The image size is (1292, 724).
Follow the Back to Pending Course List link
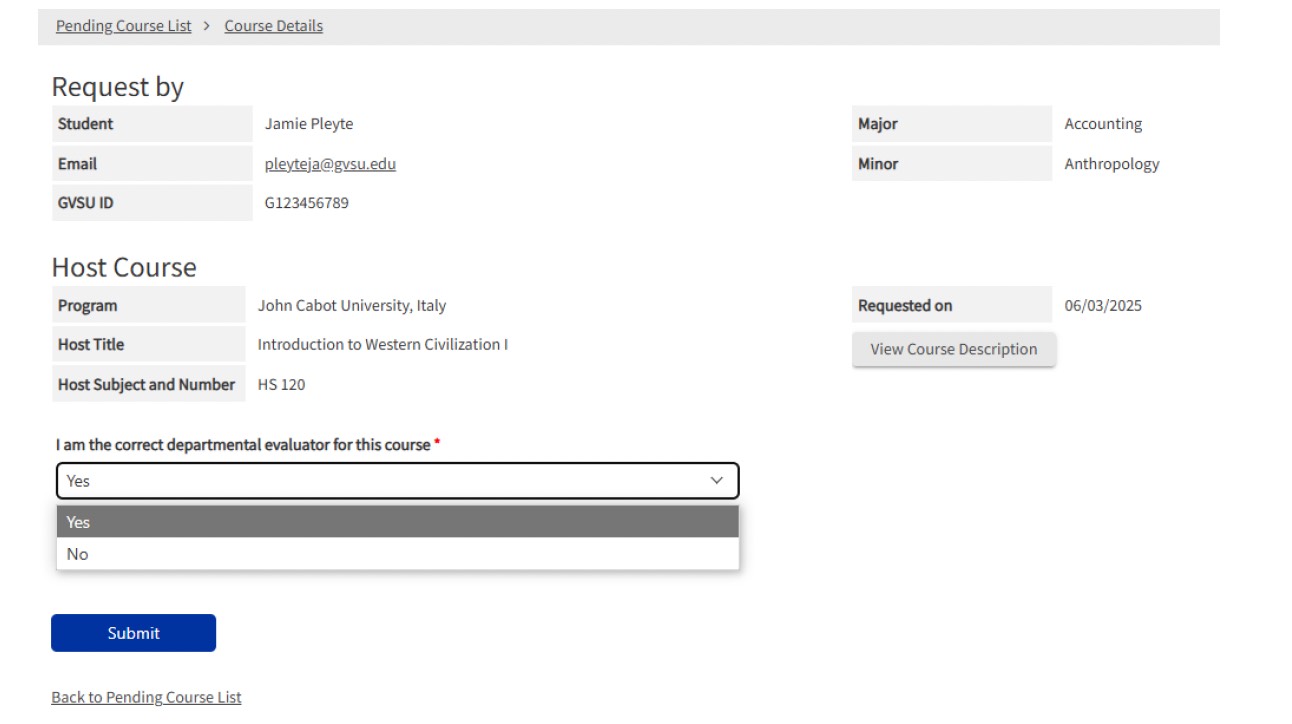coord(146,697)
